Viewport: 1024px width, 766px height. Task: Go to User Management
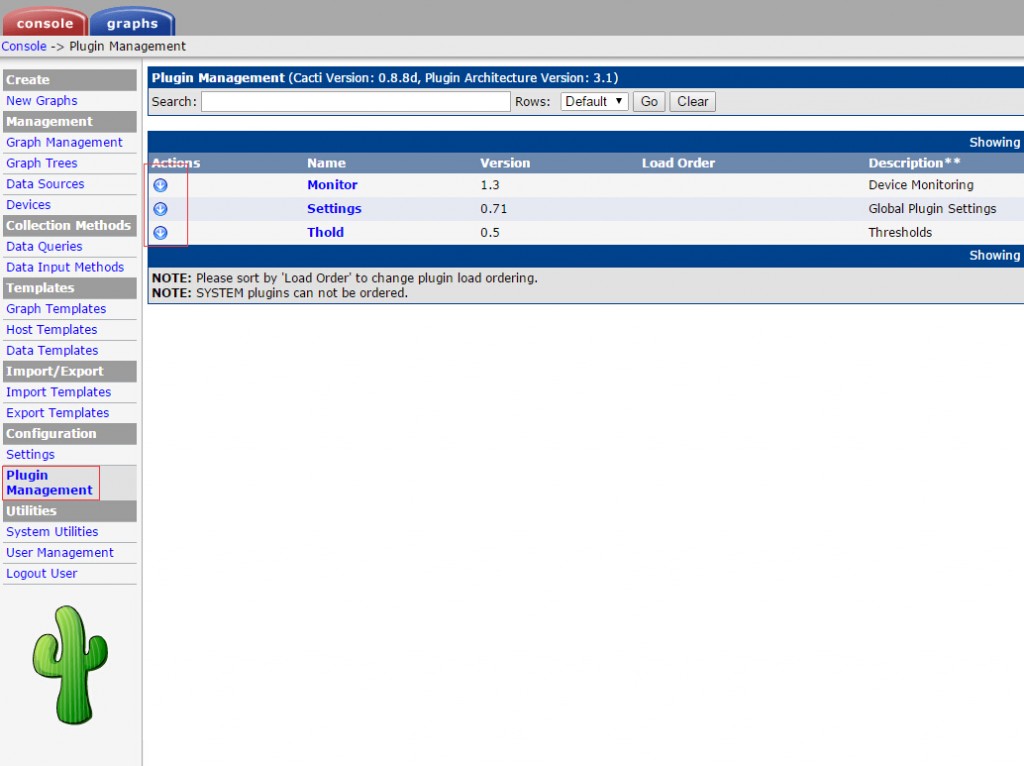[60, 553]
